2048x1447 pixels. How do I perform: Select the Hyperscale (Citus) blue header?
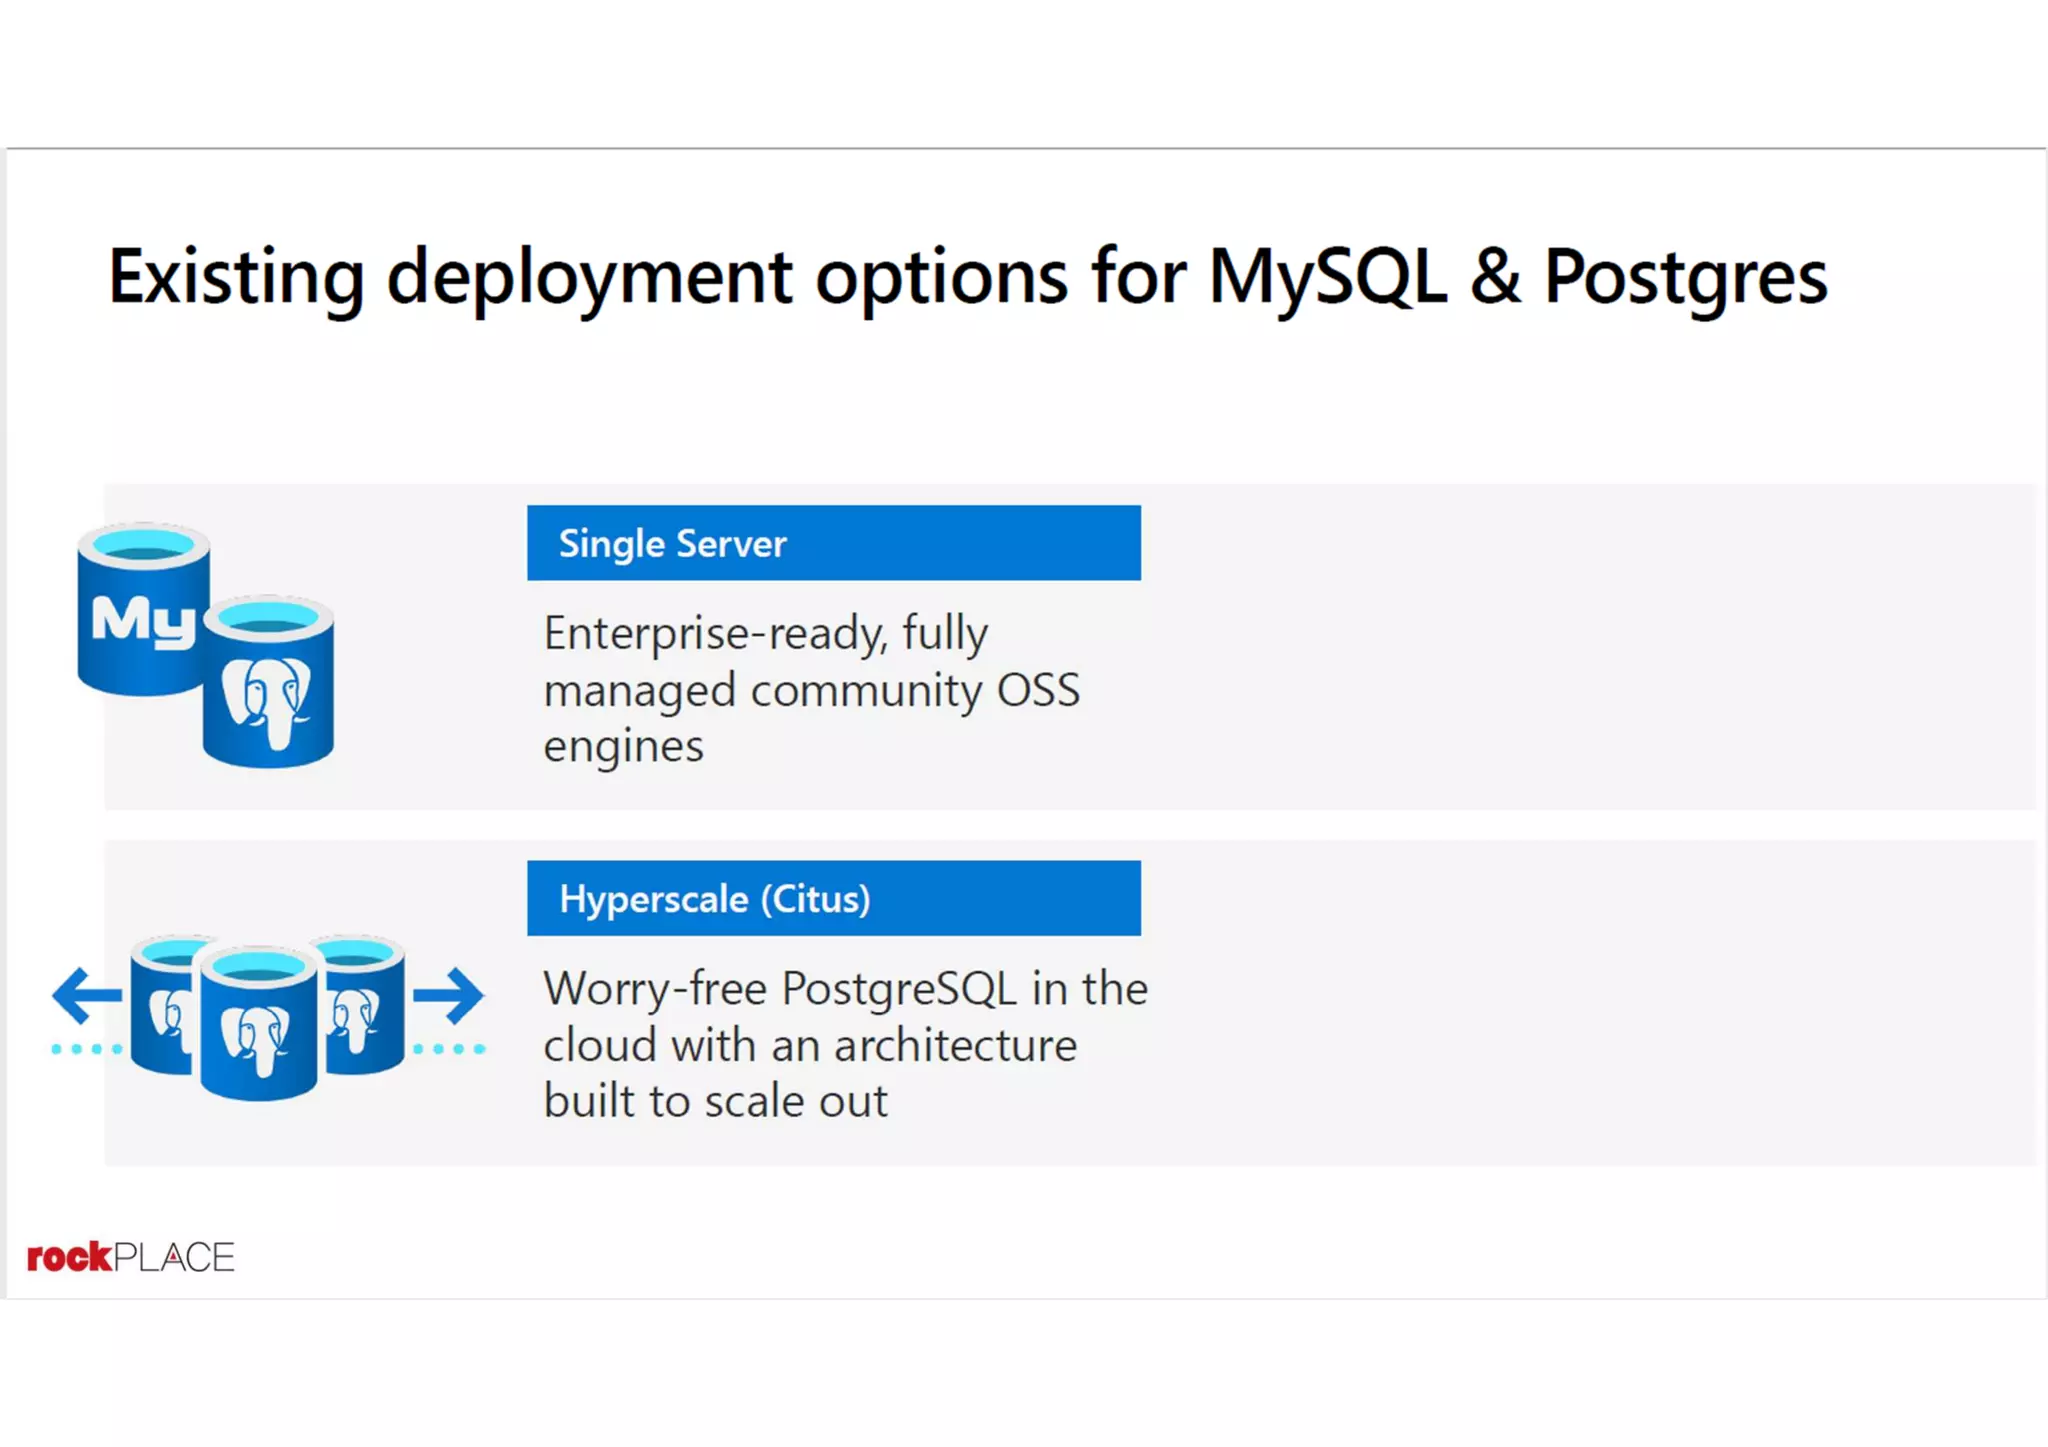(834, 898)
